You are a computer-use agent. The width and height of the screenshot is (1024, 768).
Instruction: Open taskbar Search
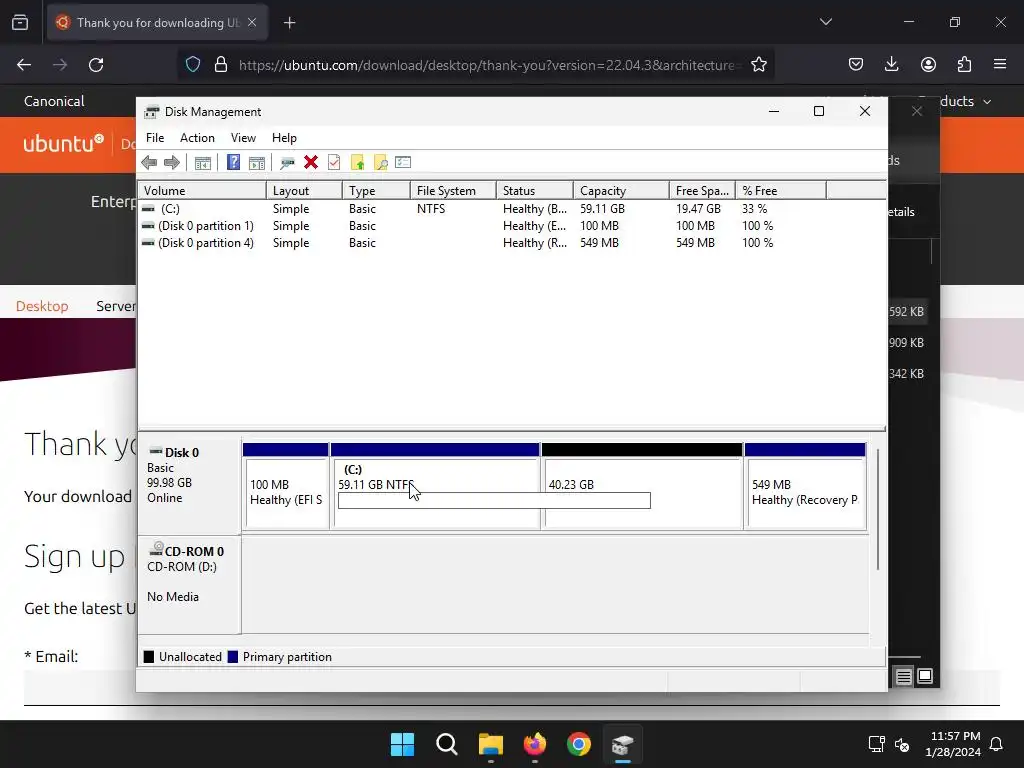[447, 744]
